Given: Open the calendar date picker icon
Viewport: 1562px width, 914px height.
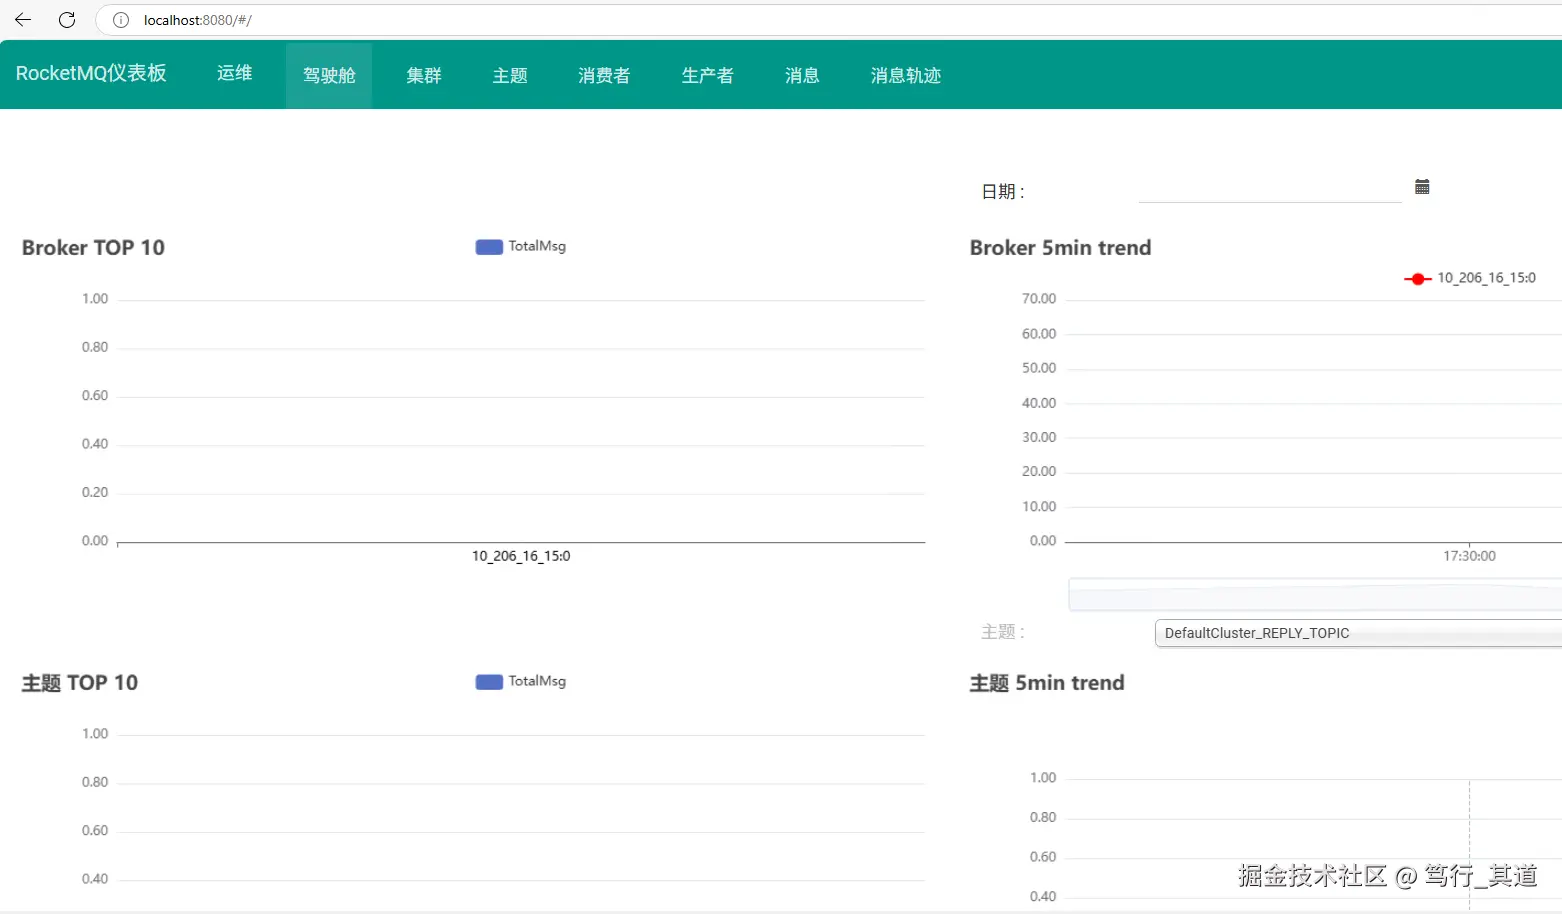Looking at the screenshot, I should pyautogui.click(x=1422, y=187).
